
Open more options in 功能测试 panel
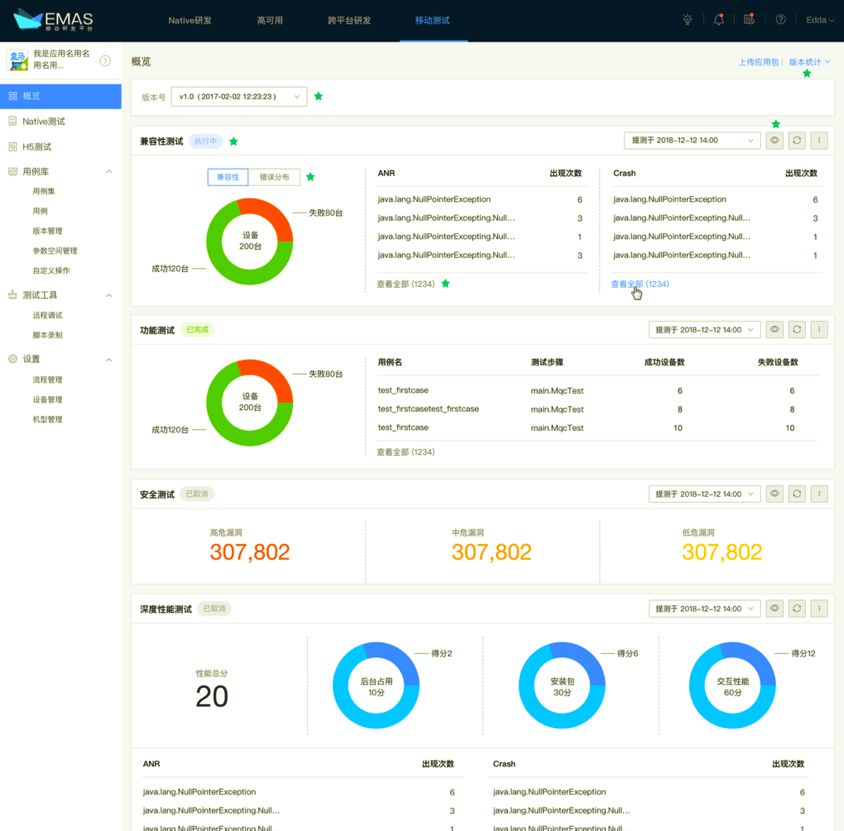click(x=819, y=329)
